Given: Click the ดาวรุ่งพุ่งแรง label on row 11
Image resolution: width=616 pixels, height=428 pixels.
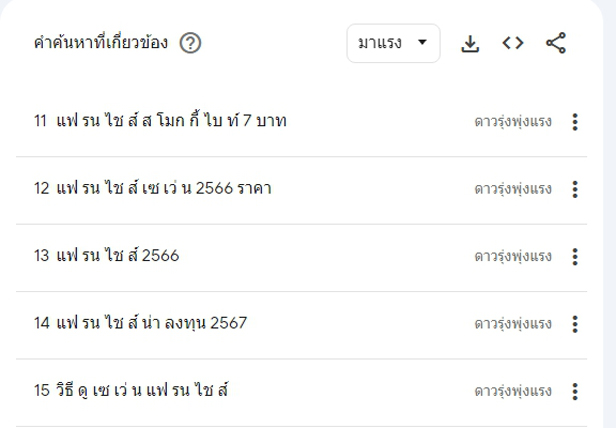Looking at the screenshot, I should point(513,122).
